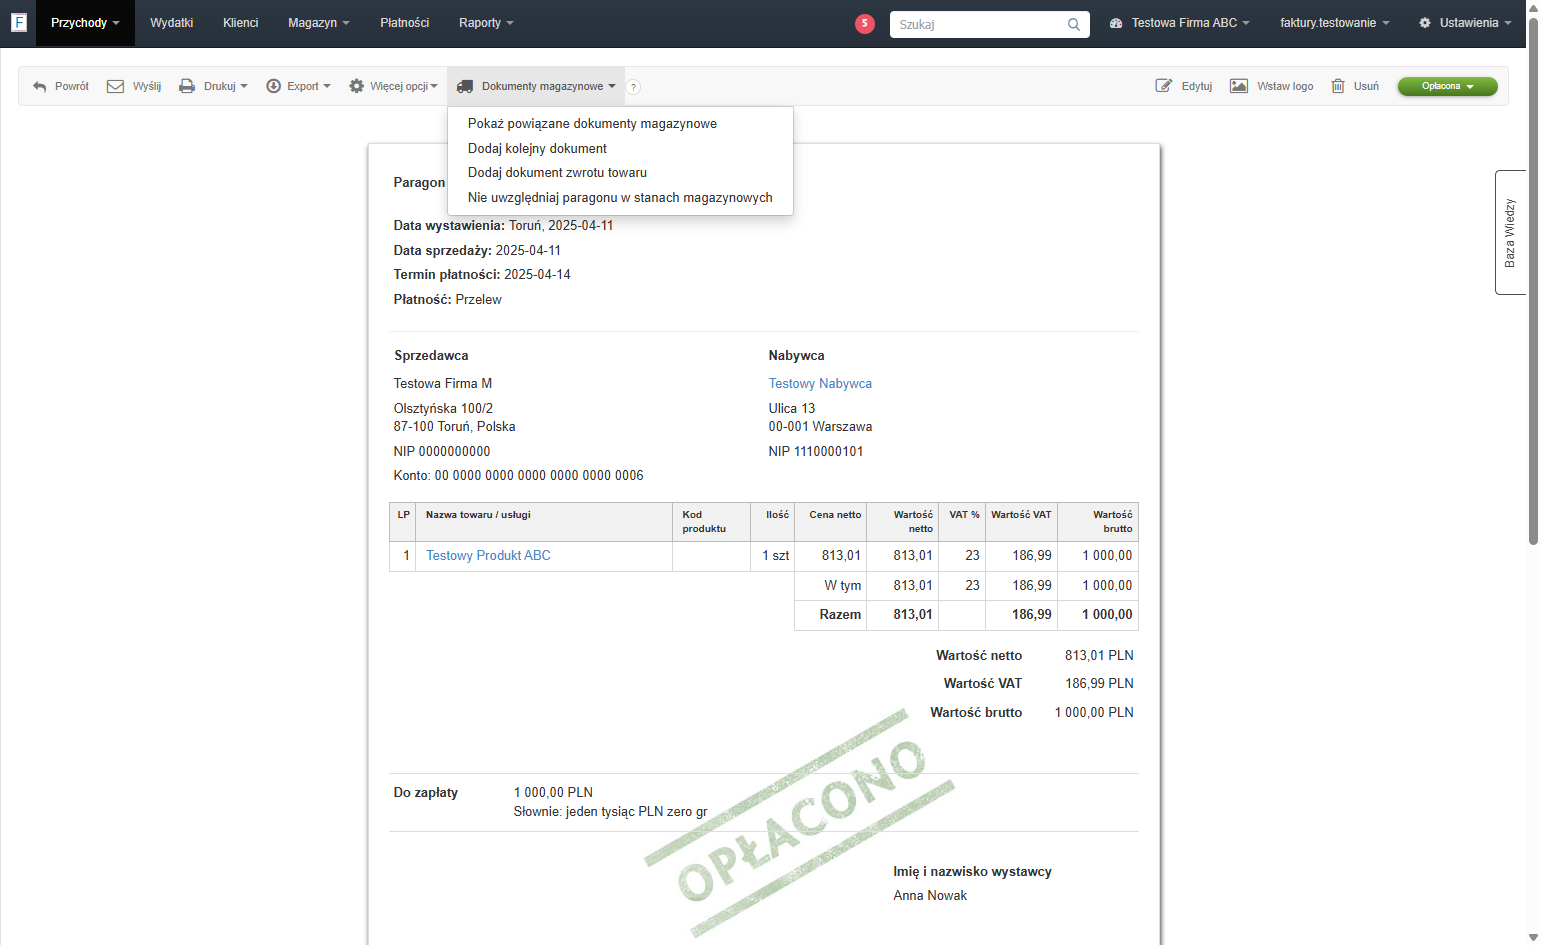Collapse the Dokumenty magazynowe dropdown
This screenshot has width=1541, height=945.
click(x=536, y=87)
